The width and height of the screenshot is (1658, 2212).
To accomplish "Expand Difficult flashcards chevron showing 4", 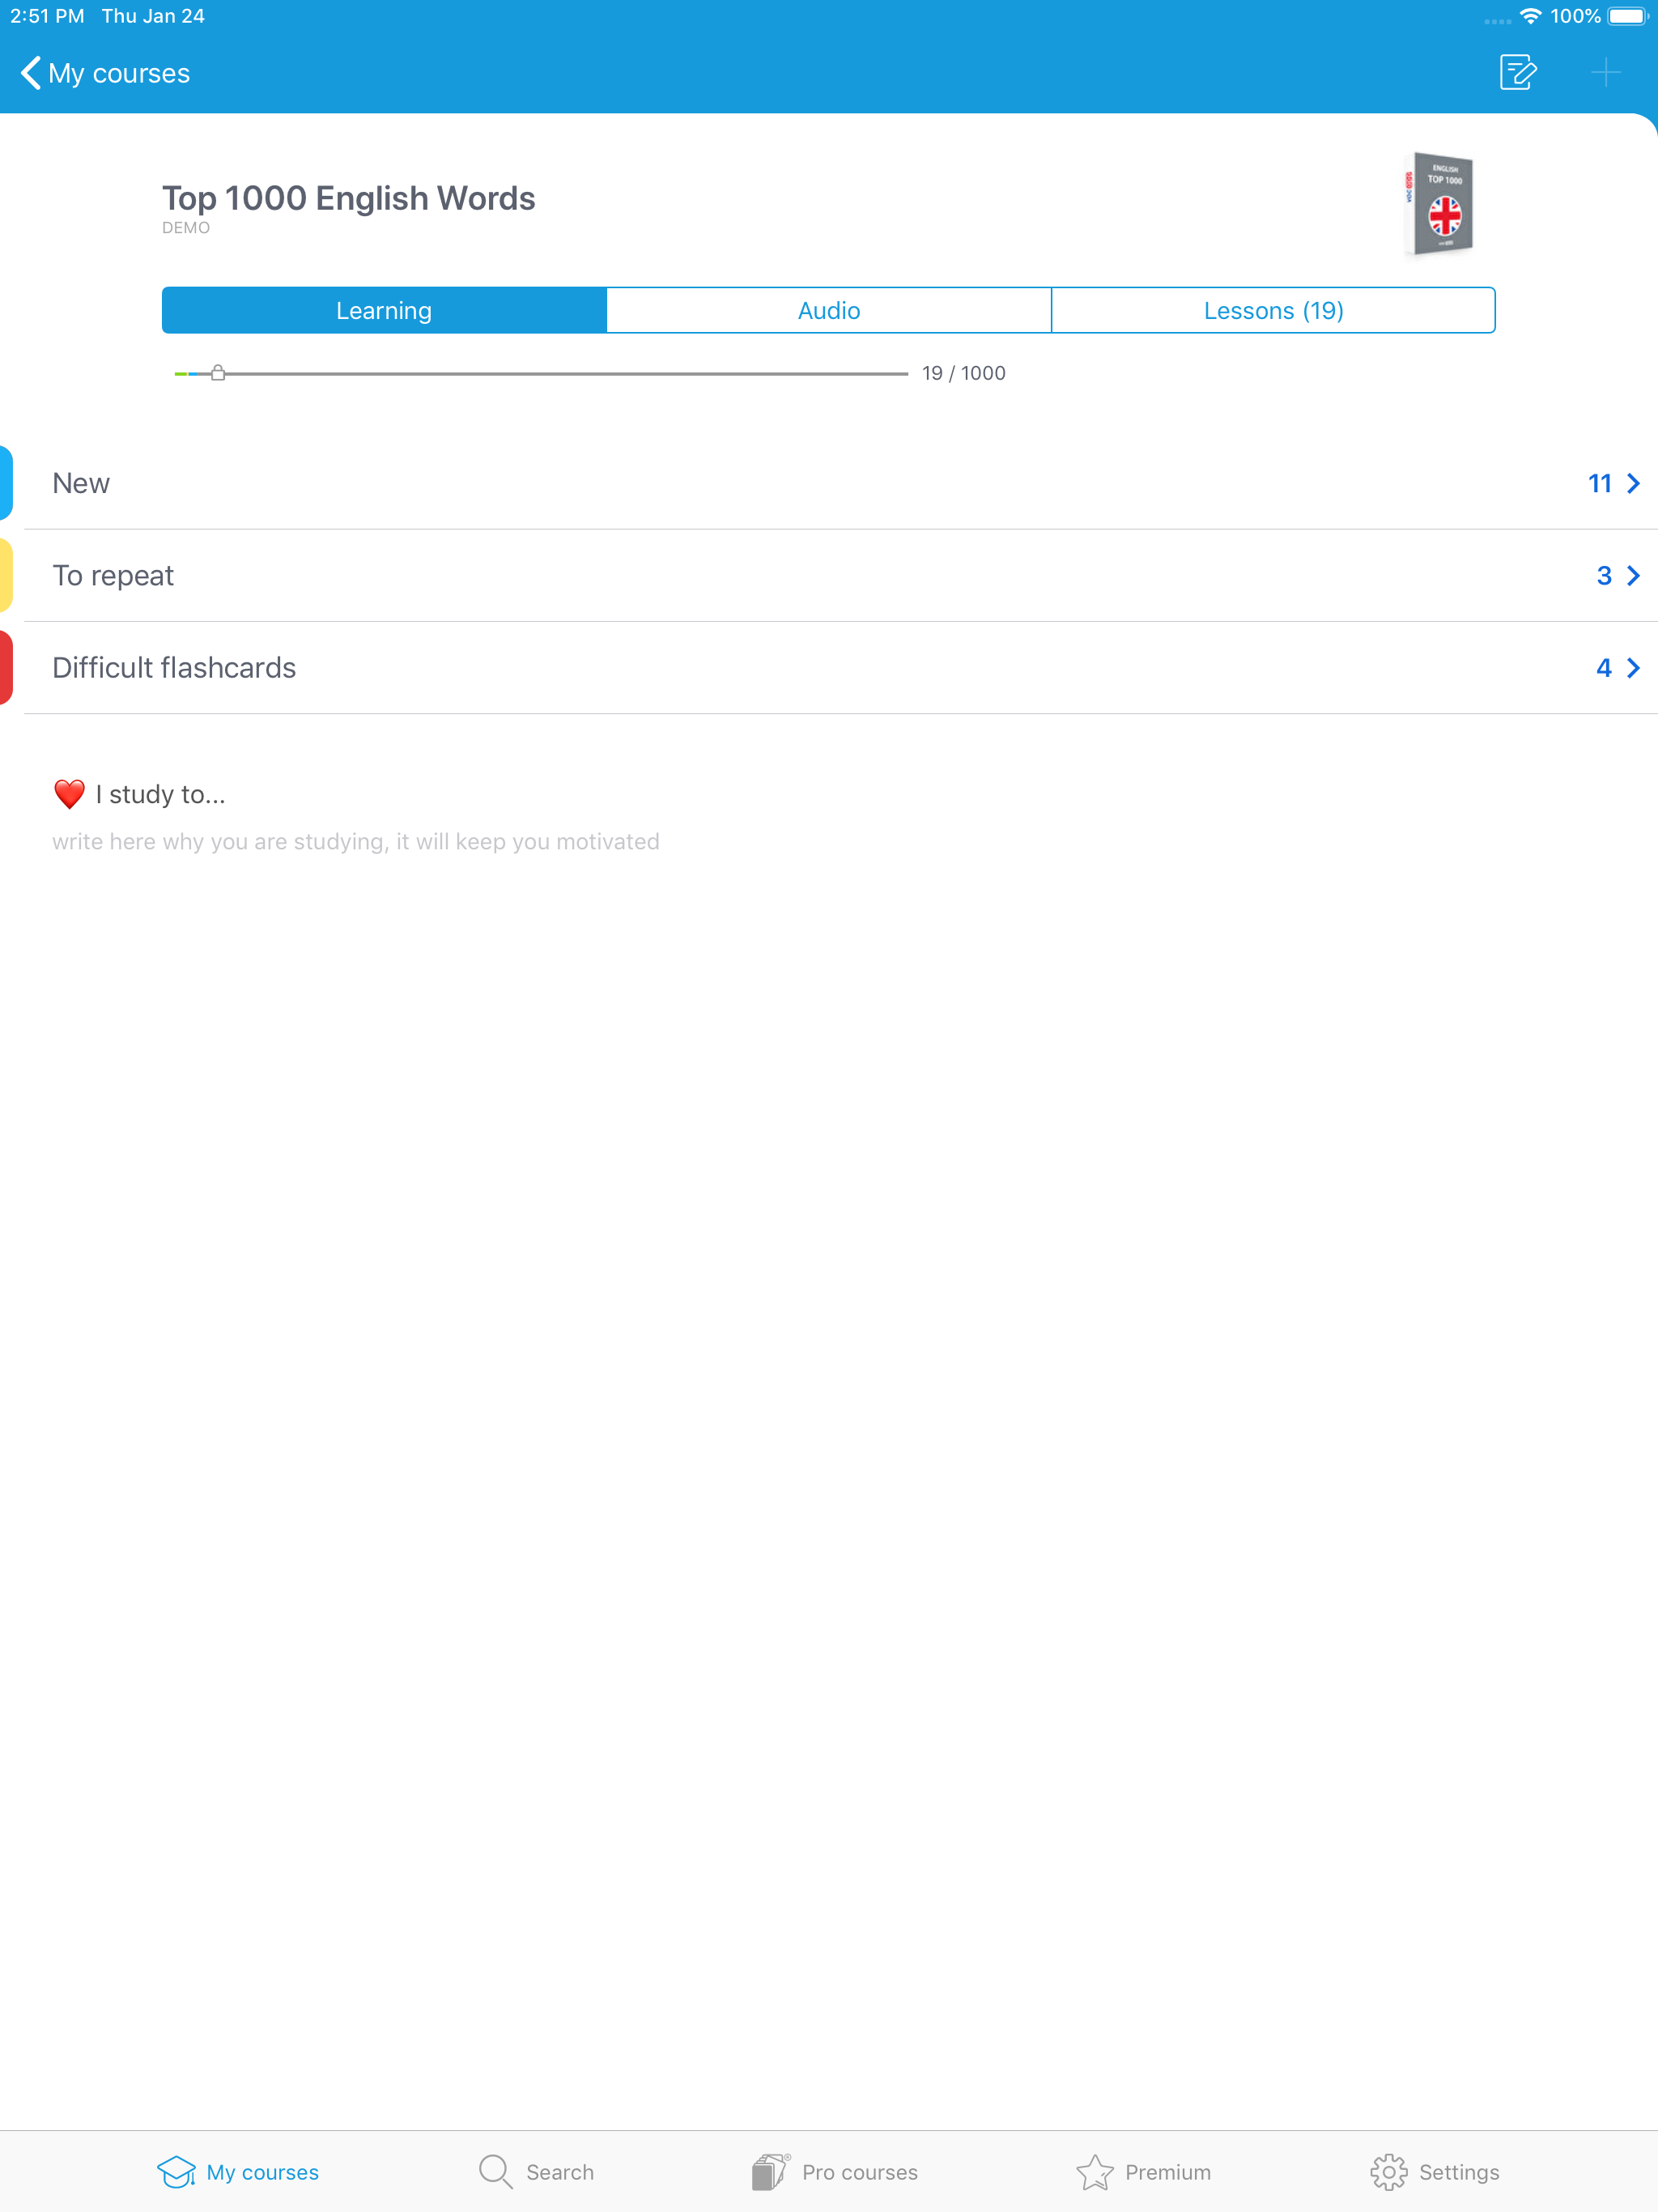I will pos(1633,667).
